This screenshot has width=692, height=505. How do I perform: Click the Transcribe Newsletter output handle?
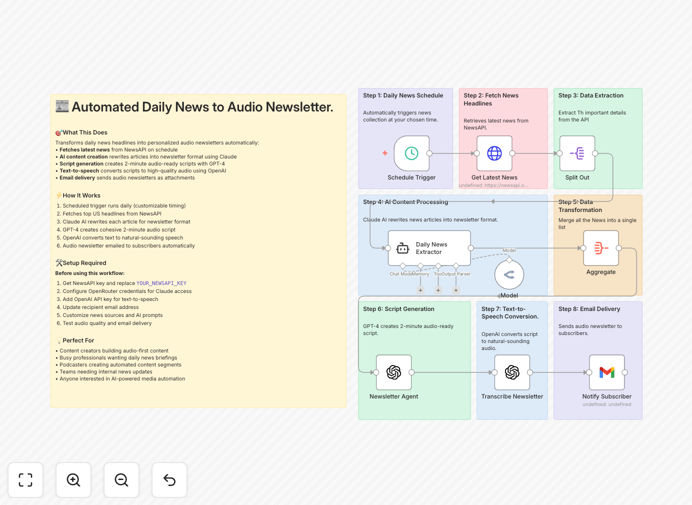coord(530,373)
